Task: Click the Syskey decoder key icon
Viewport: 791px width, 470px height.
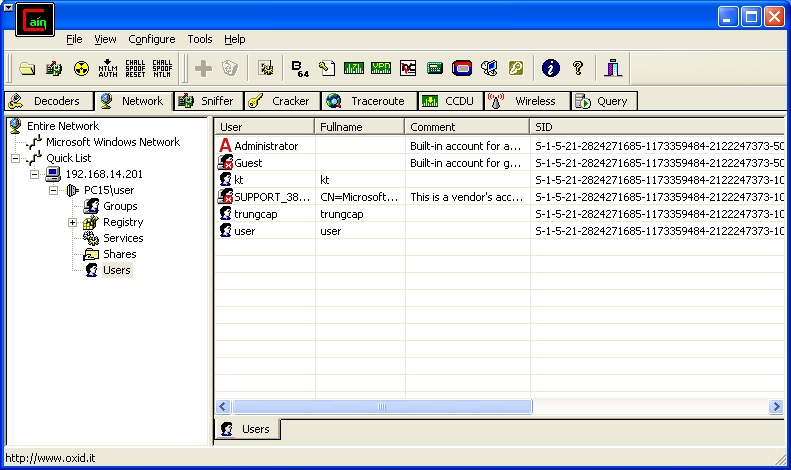Action: pos(516,68)
